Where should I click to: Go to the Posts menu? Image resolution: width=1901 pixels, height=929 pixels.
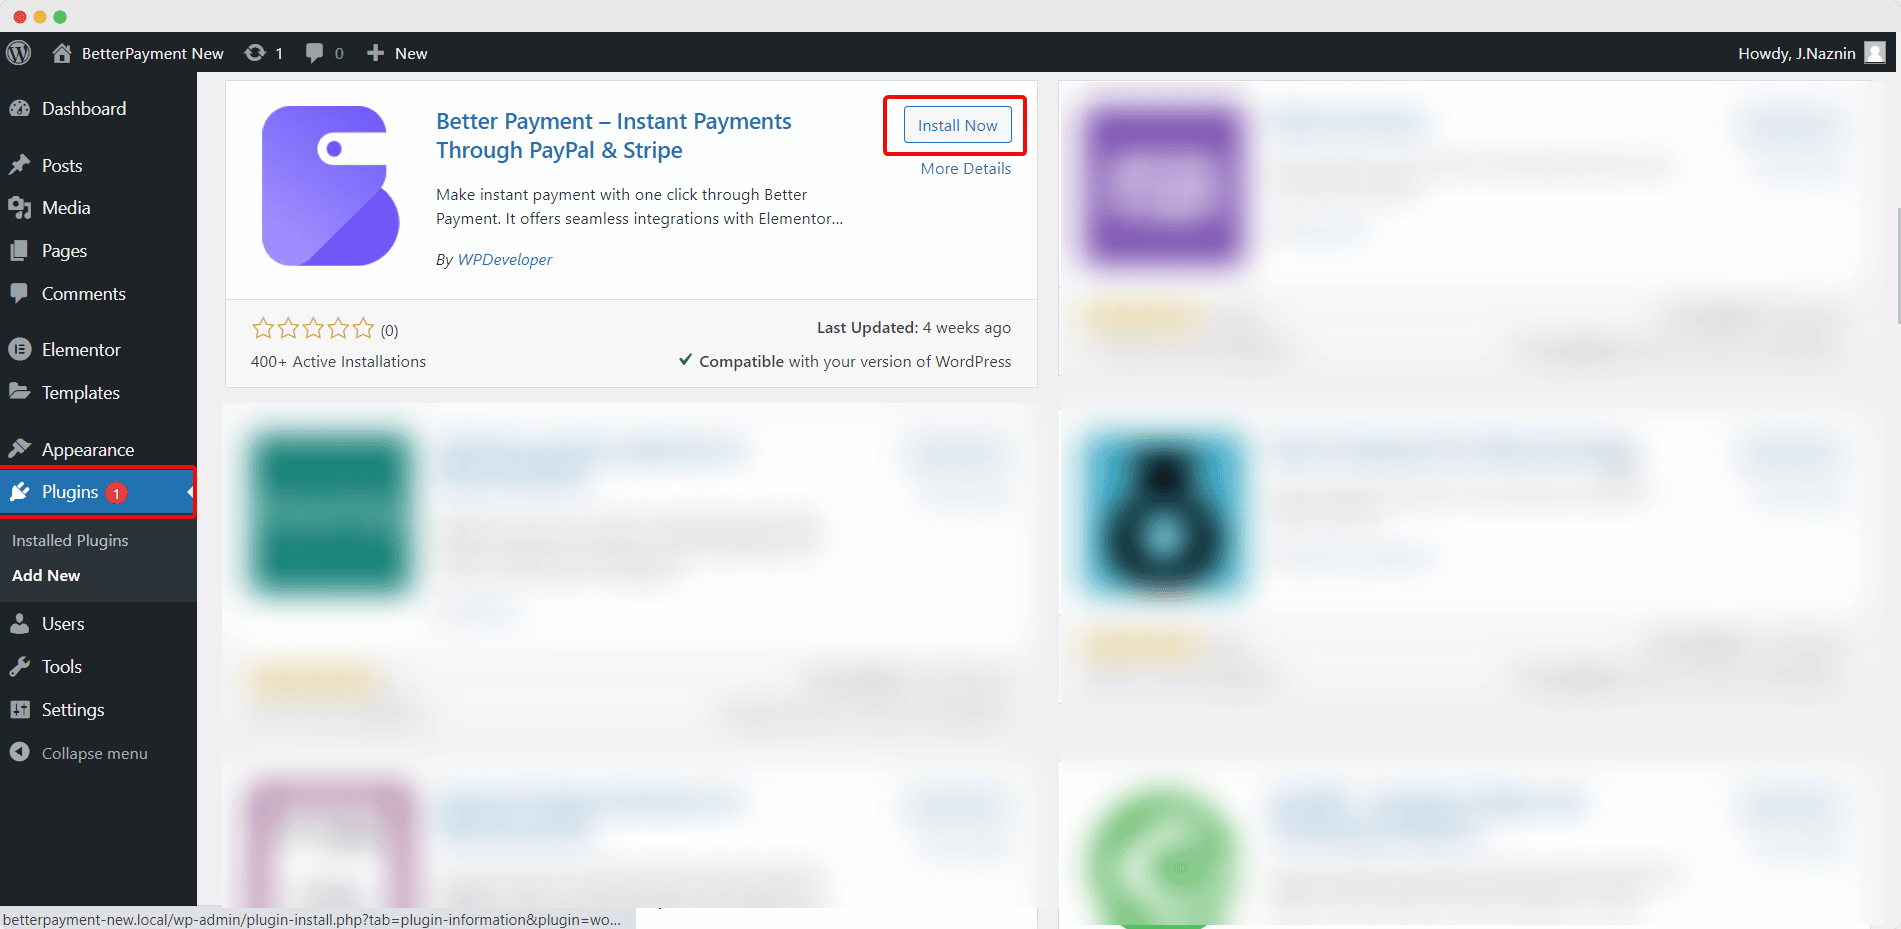point(62,166)
